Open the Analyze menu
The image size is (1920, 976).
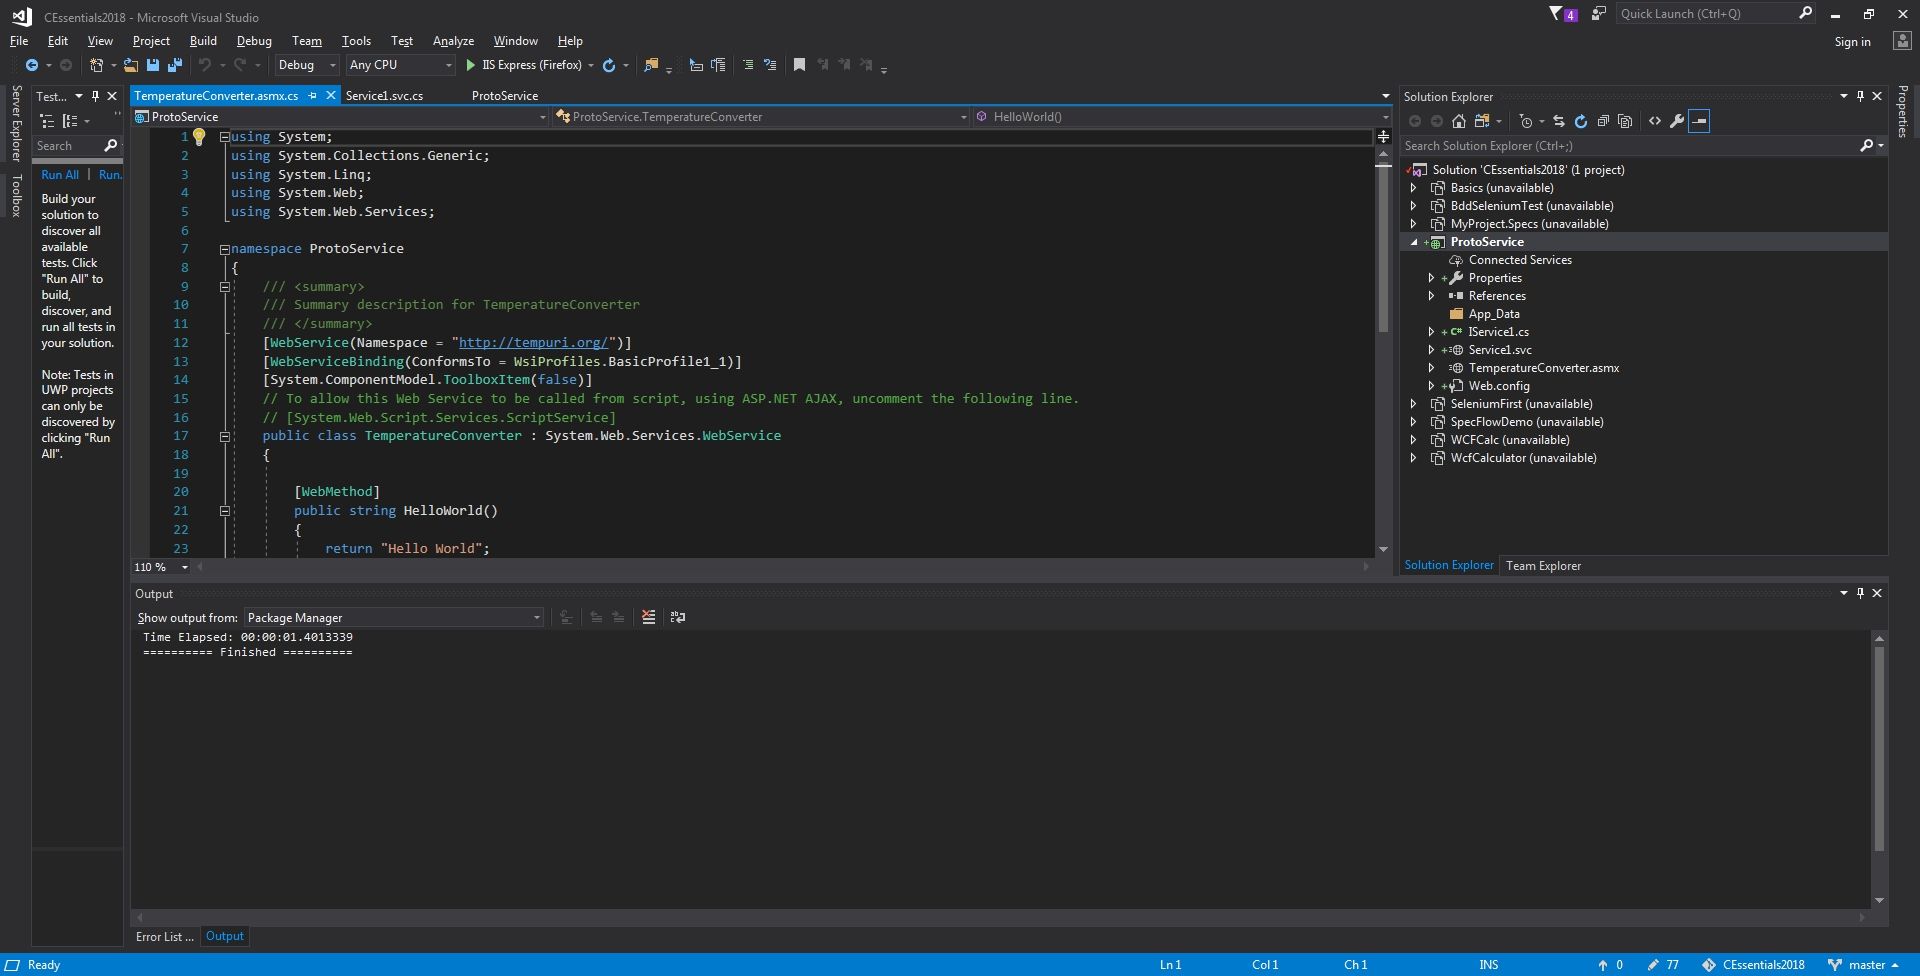pyautogui.click(x=453, y=41)
